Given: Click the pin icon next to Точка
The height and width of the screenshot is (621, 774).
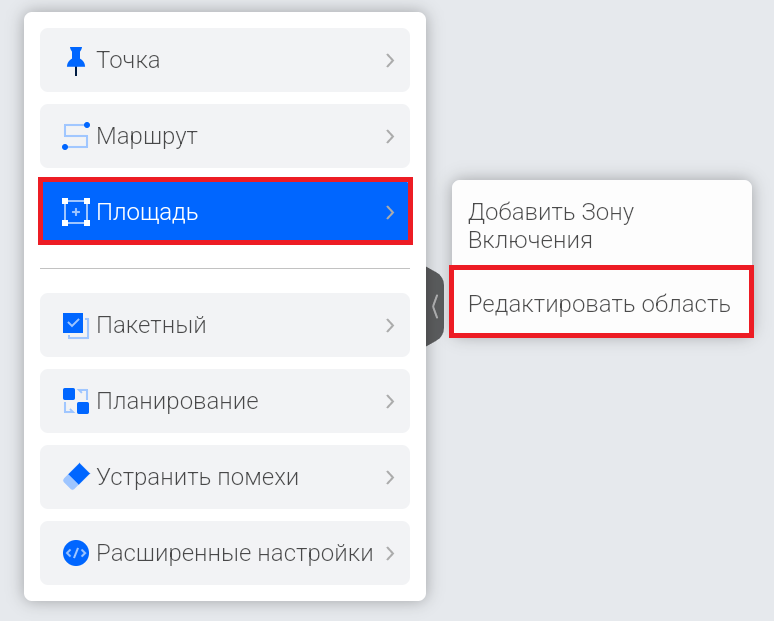Looking at the screenshot, I should click(76, 60).
